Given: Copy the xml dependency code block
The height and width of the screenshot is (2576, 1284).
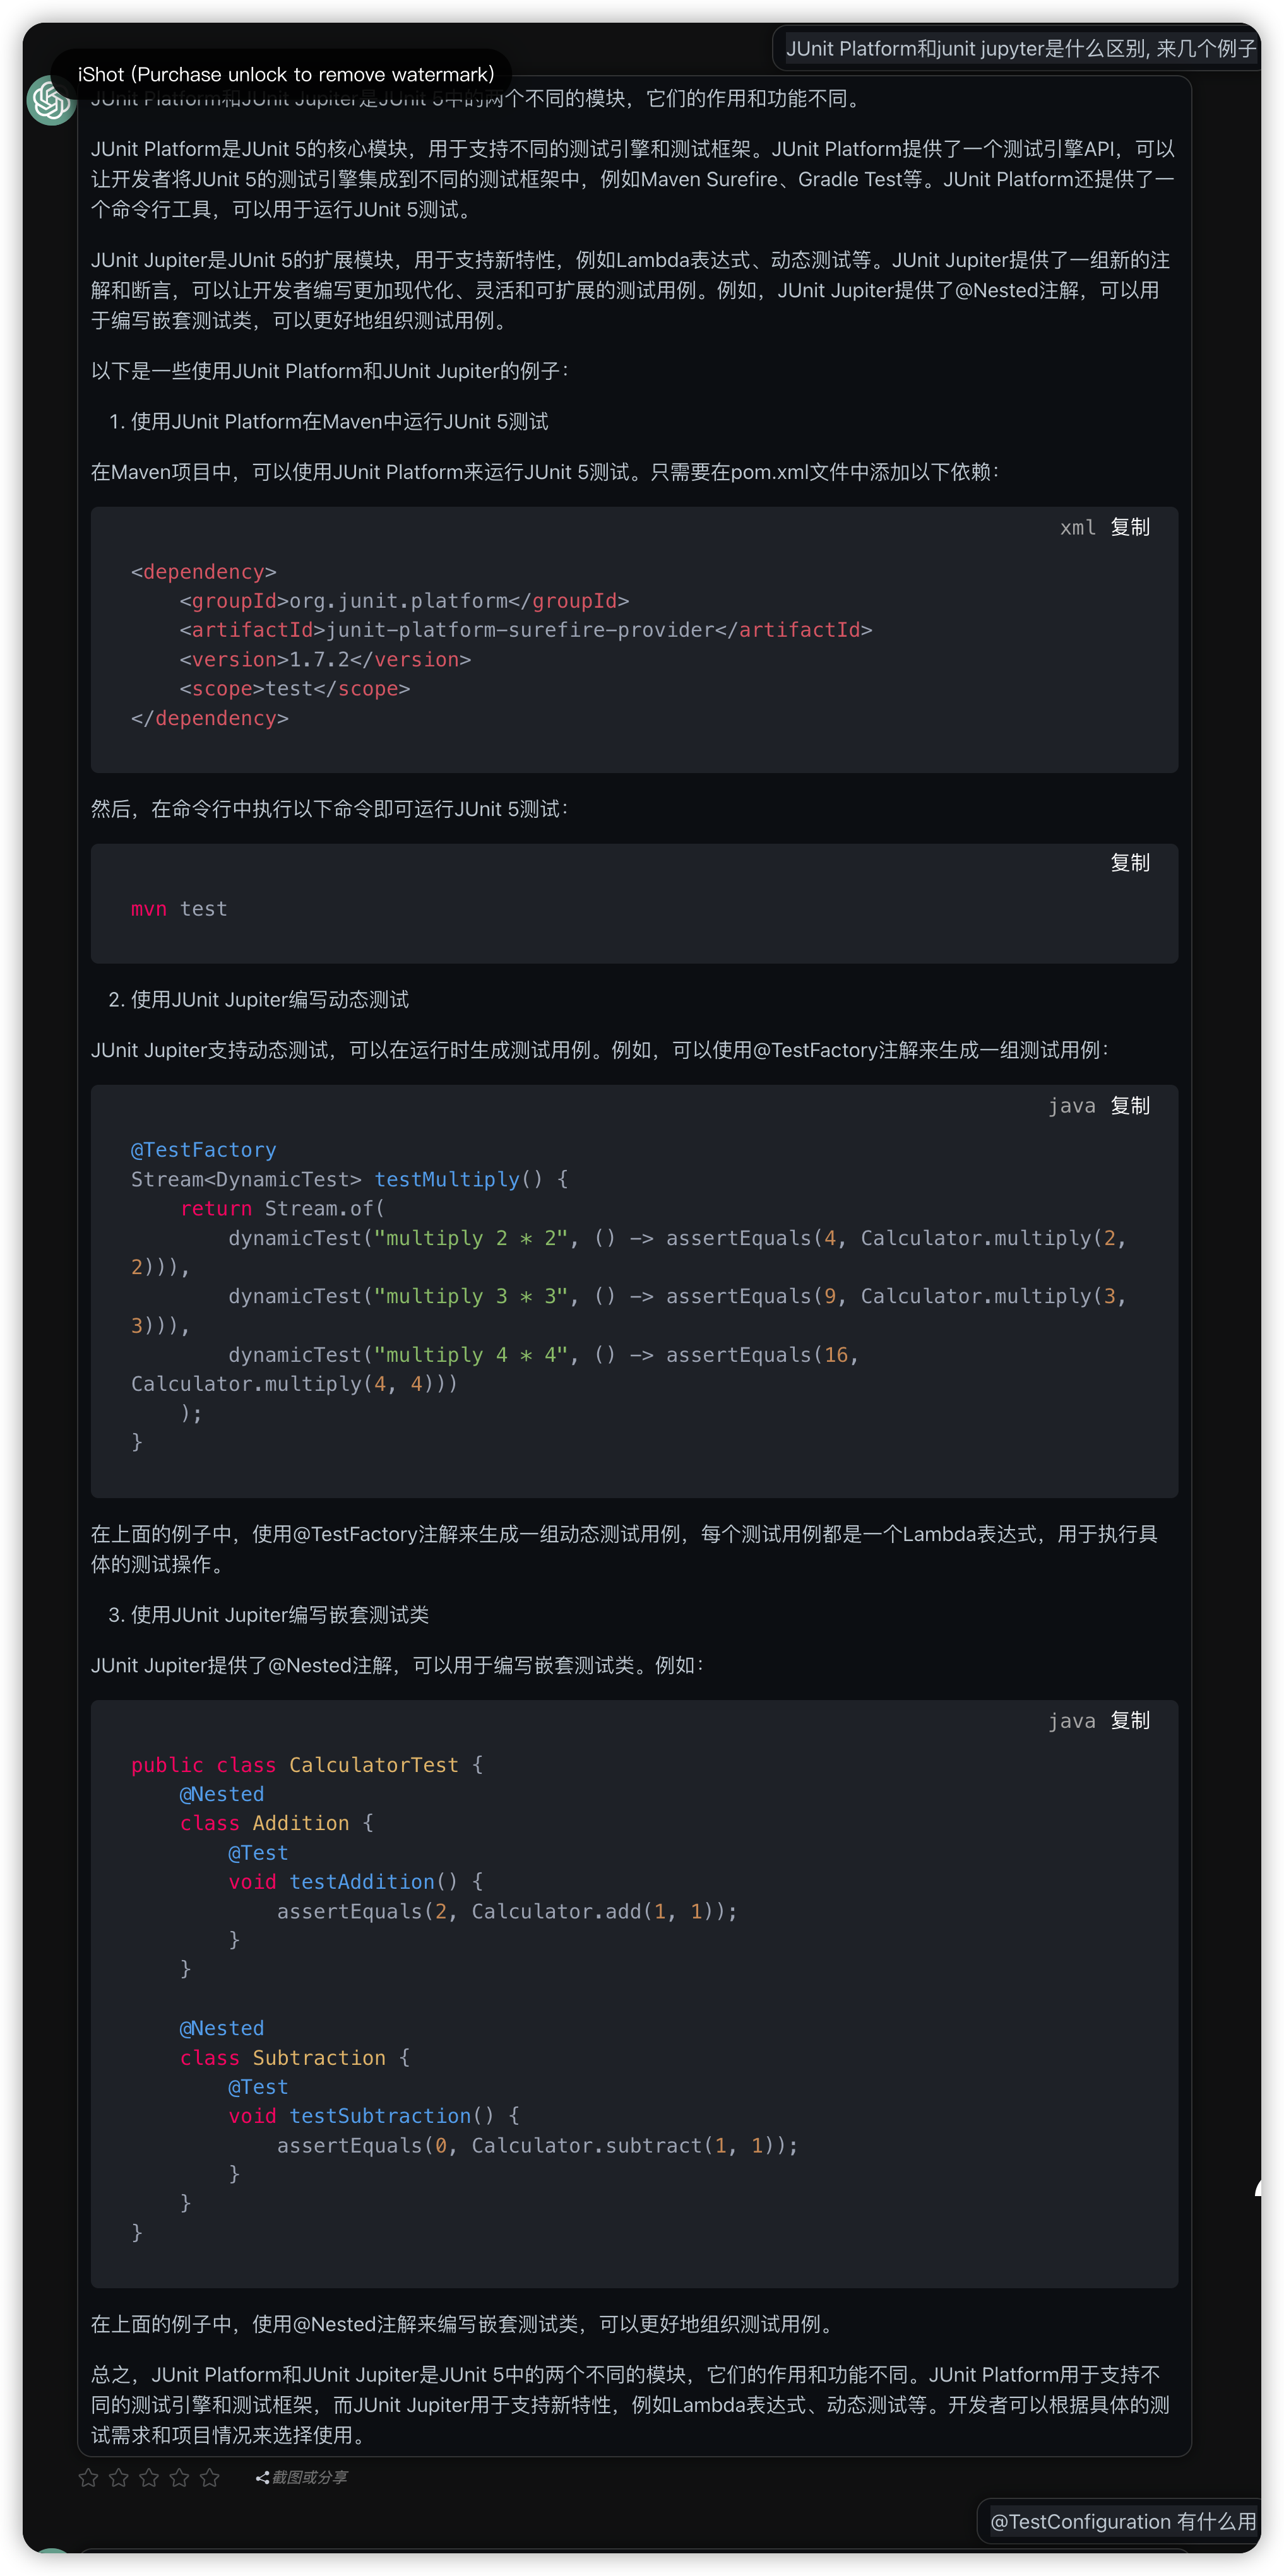Looking at the screenshot, I should coord(1130,527).
